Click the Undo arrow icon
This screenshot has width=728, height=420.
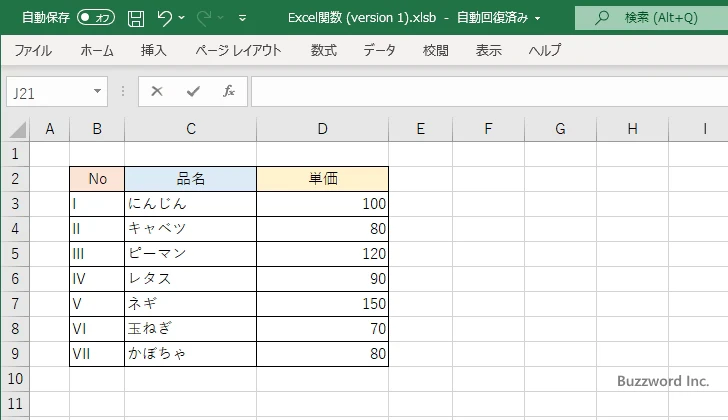(x=164, y=18)
